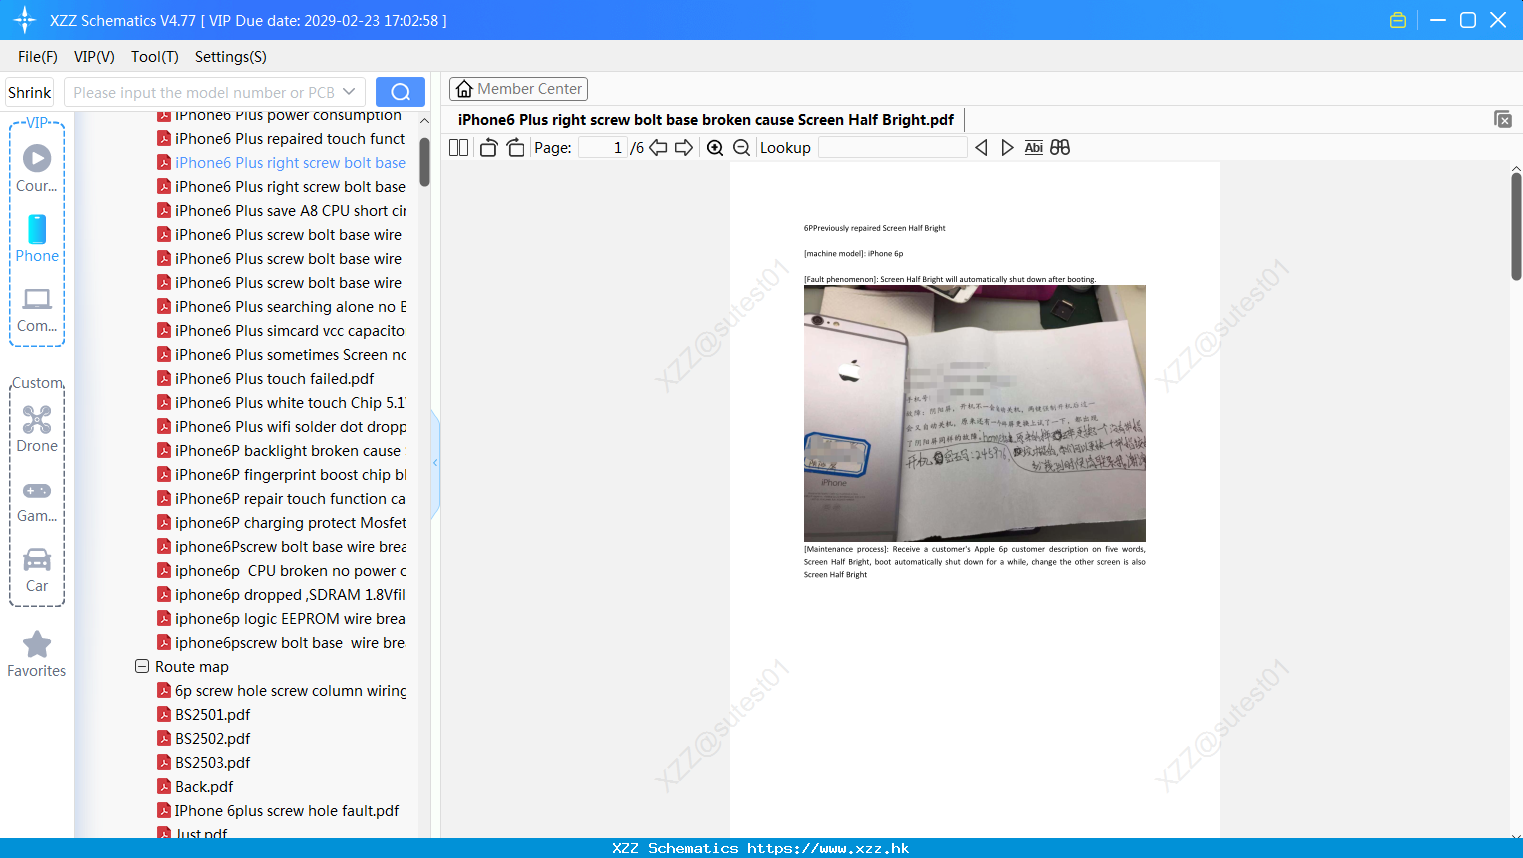The height and width of the screenshot is (858, 1523).
Task: Click the page number field
Action: click(x=603, y=148)
